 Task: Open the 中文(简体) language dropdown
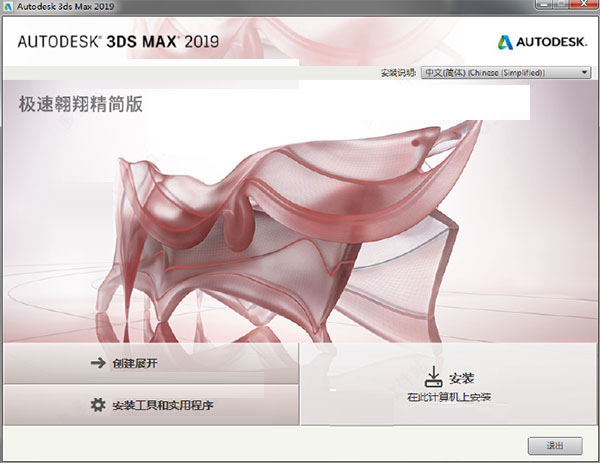(506, 72)
